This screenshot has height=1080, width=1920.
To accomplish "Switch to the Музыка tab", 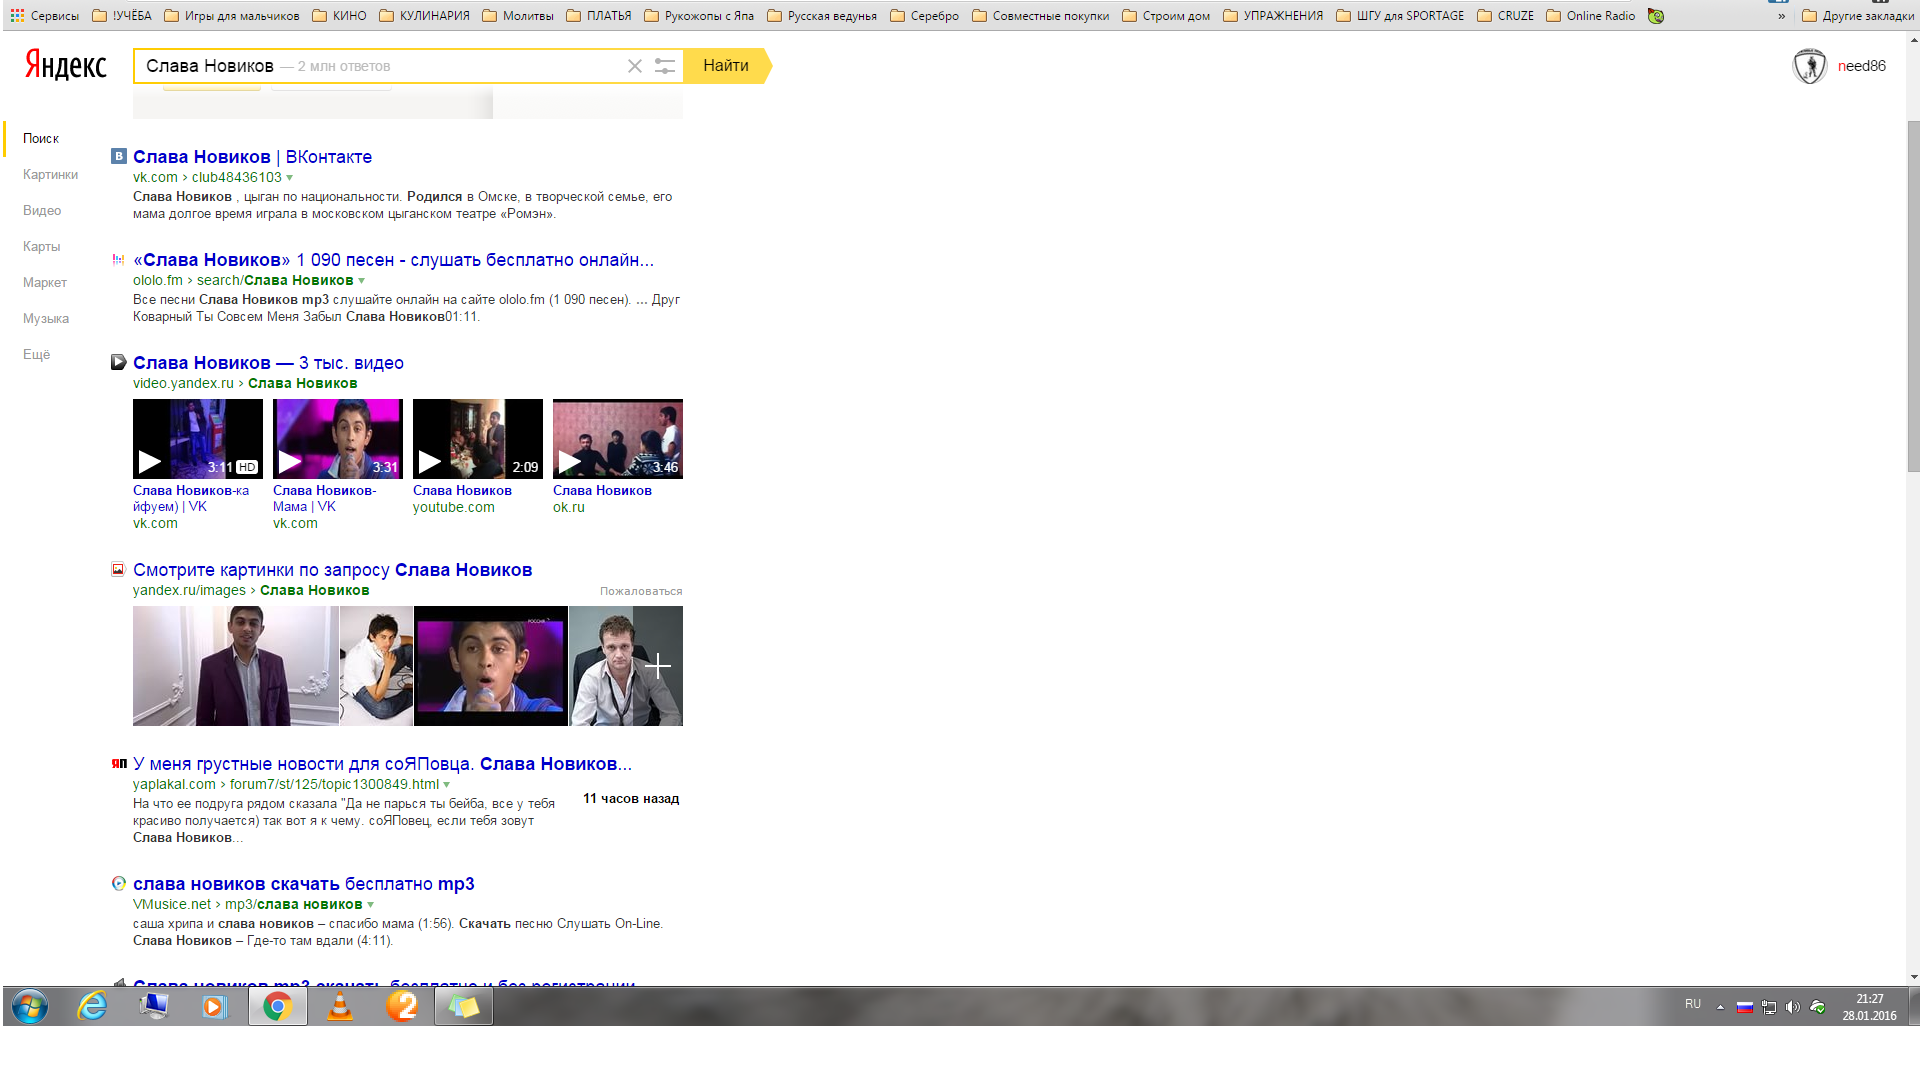I will click(x=46, y=318).
